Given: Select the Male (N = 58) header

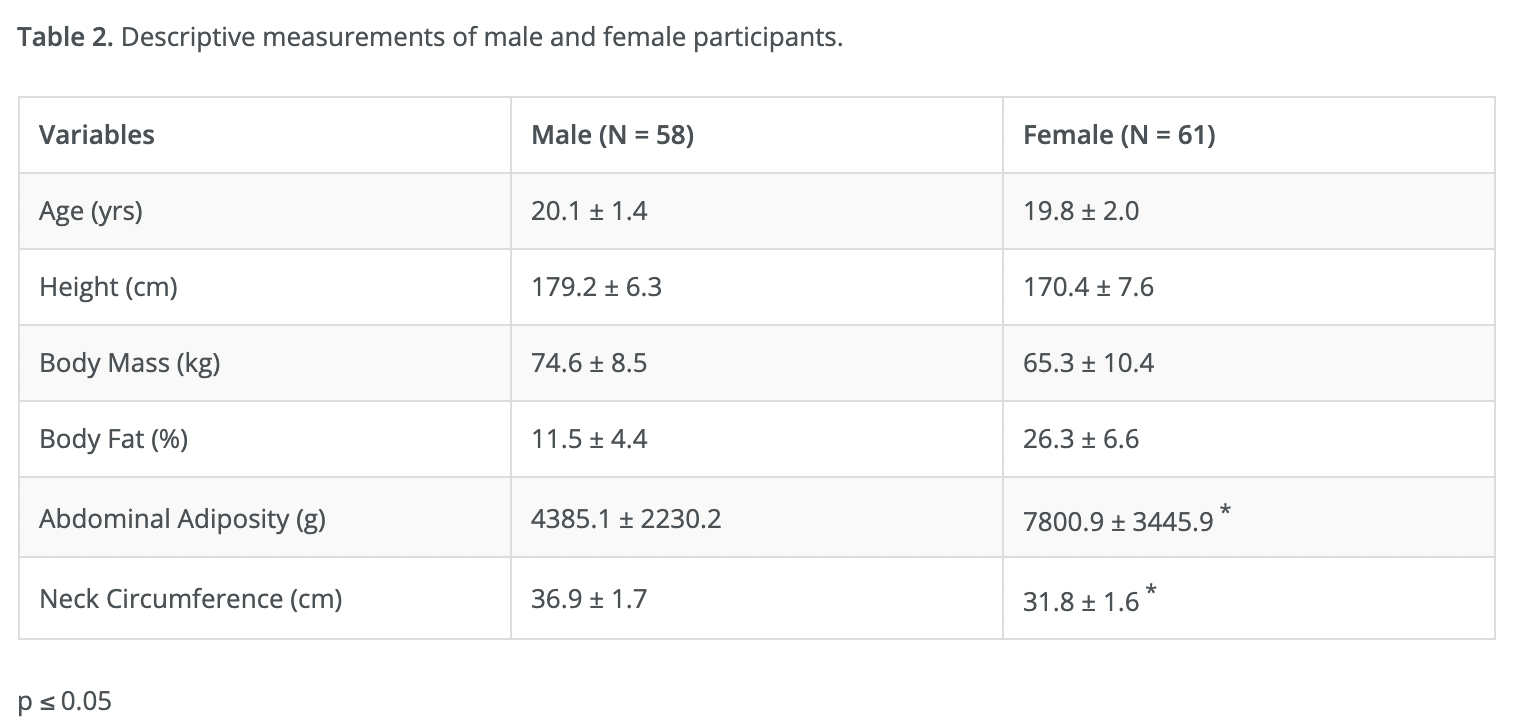Looking at the screenshot, I should [x=612, y=135].
